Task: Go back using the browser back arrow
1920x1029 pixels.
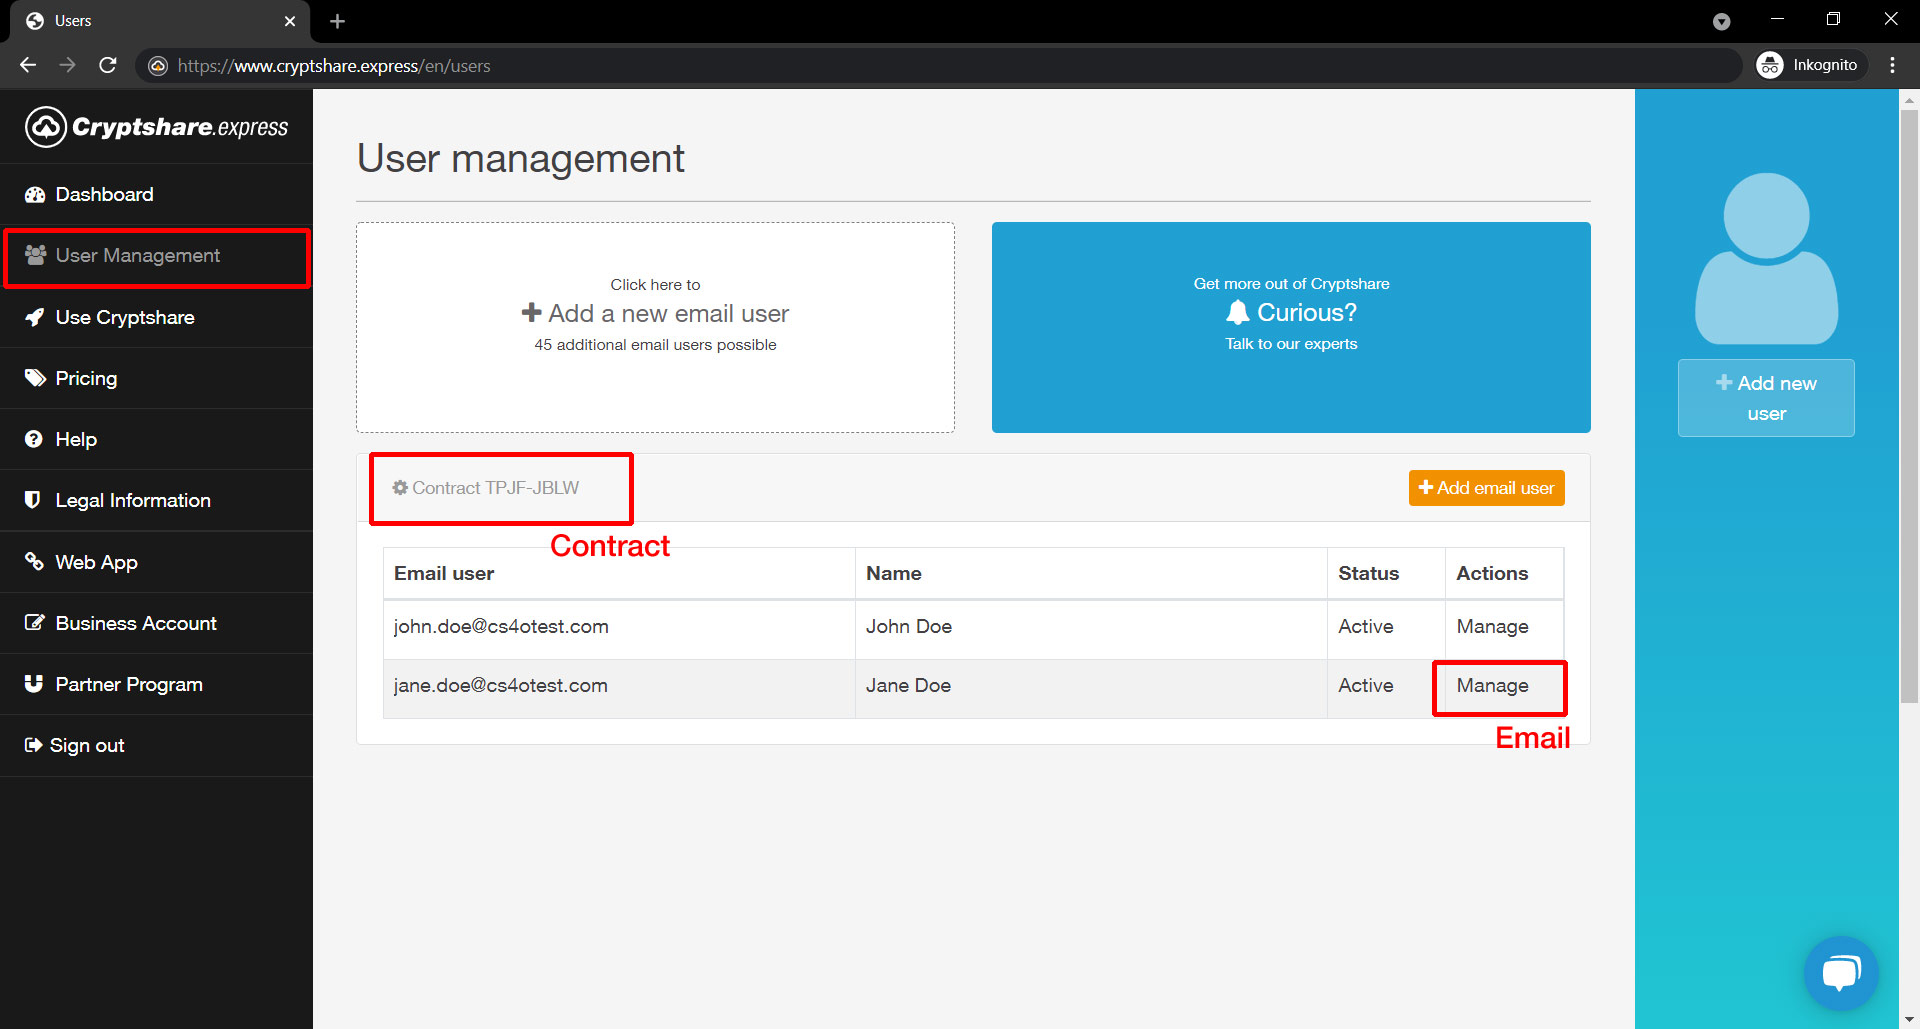Action: click(x=28, y=65)
